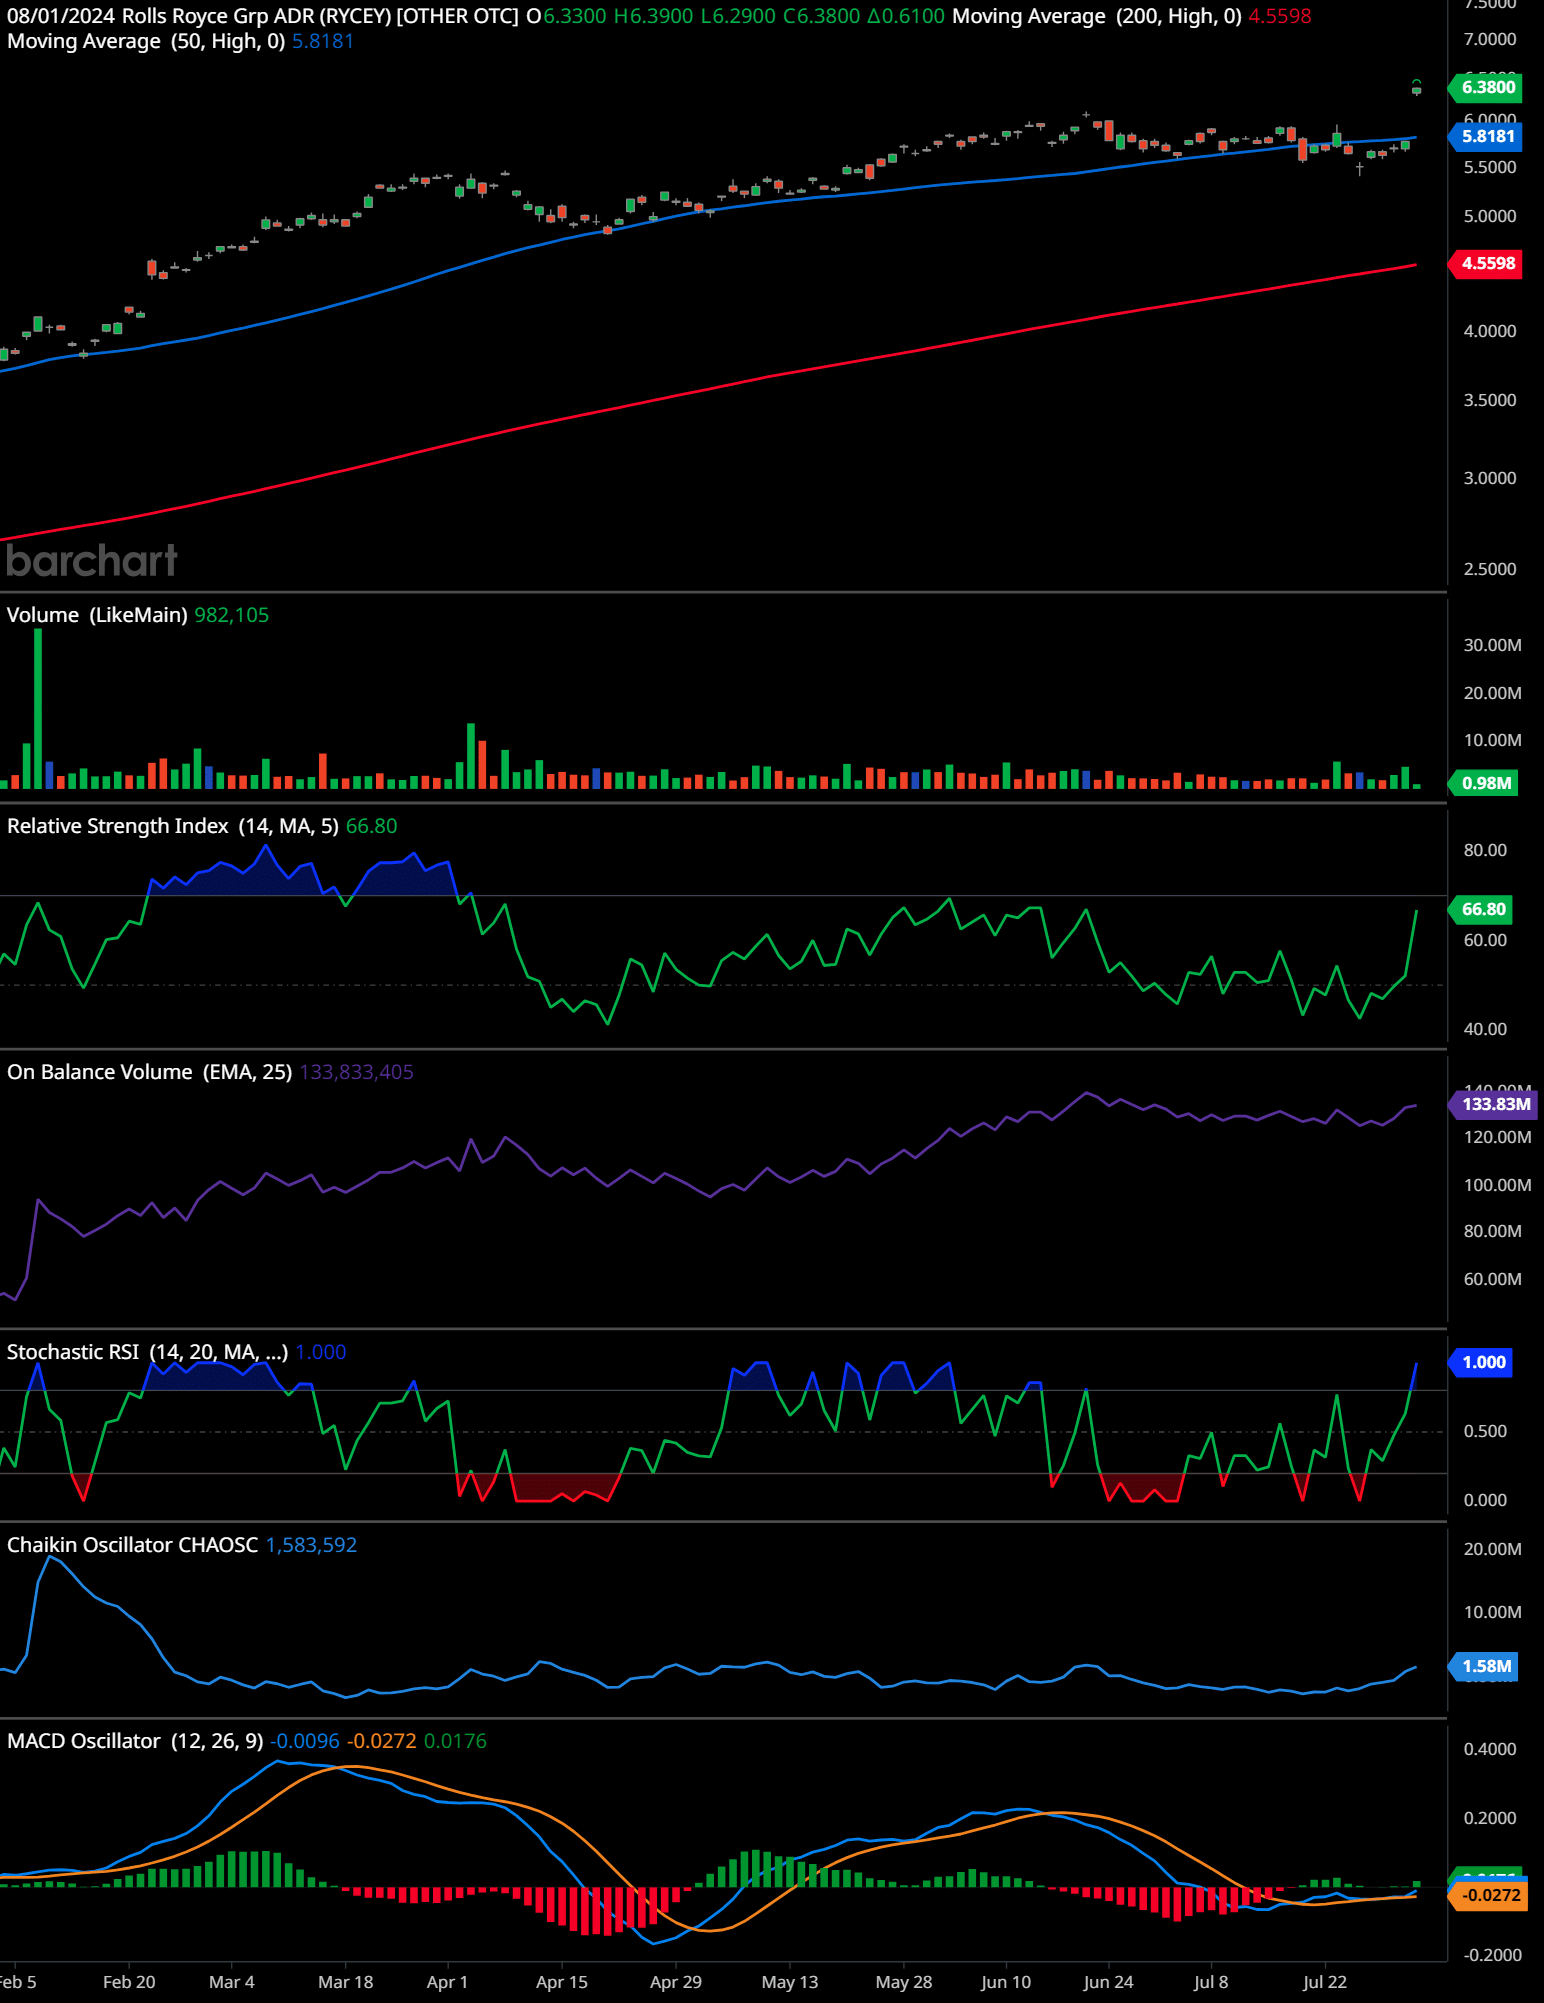Click the Relative Strength Index (14, MA, 5) label
Image resolution: width=1544 pixels, height=2003 pixels.
point(173,826)
